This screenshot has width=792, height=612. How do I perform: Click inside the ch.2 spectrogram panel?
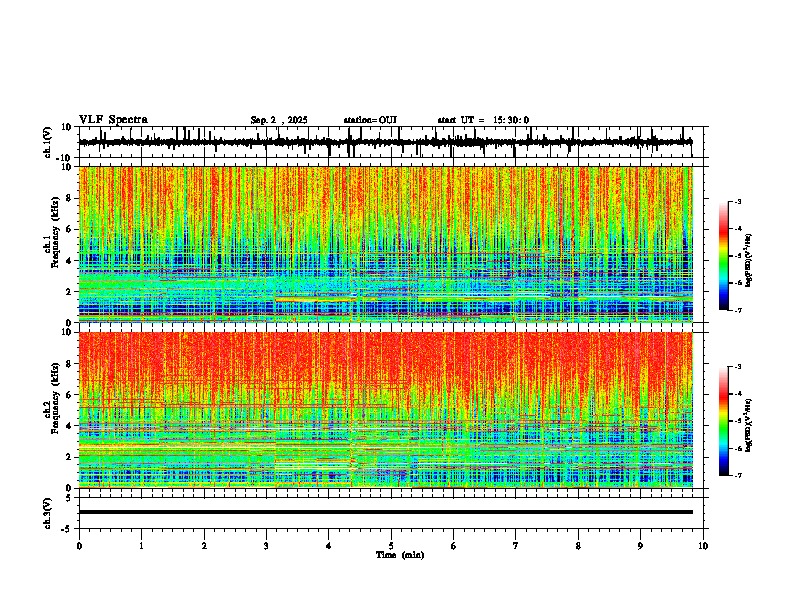[x=386, y=410]
